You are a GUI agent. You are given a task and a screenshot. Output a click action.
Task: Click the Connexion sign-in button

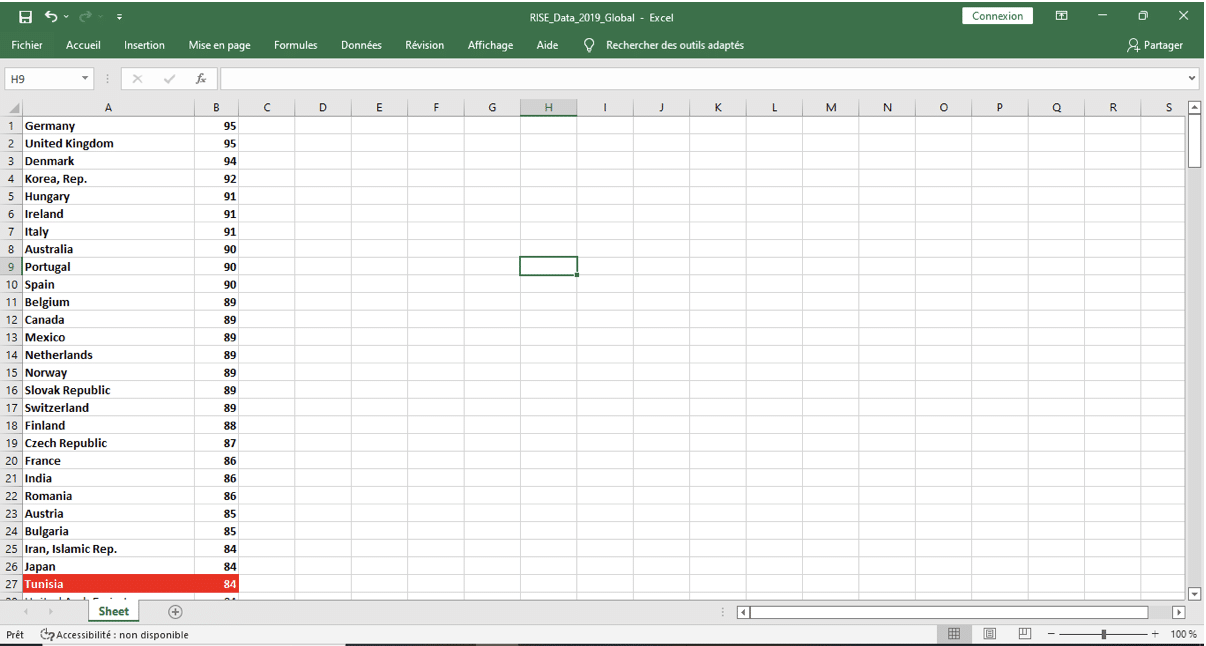[997, 16]
